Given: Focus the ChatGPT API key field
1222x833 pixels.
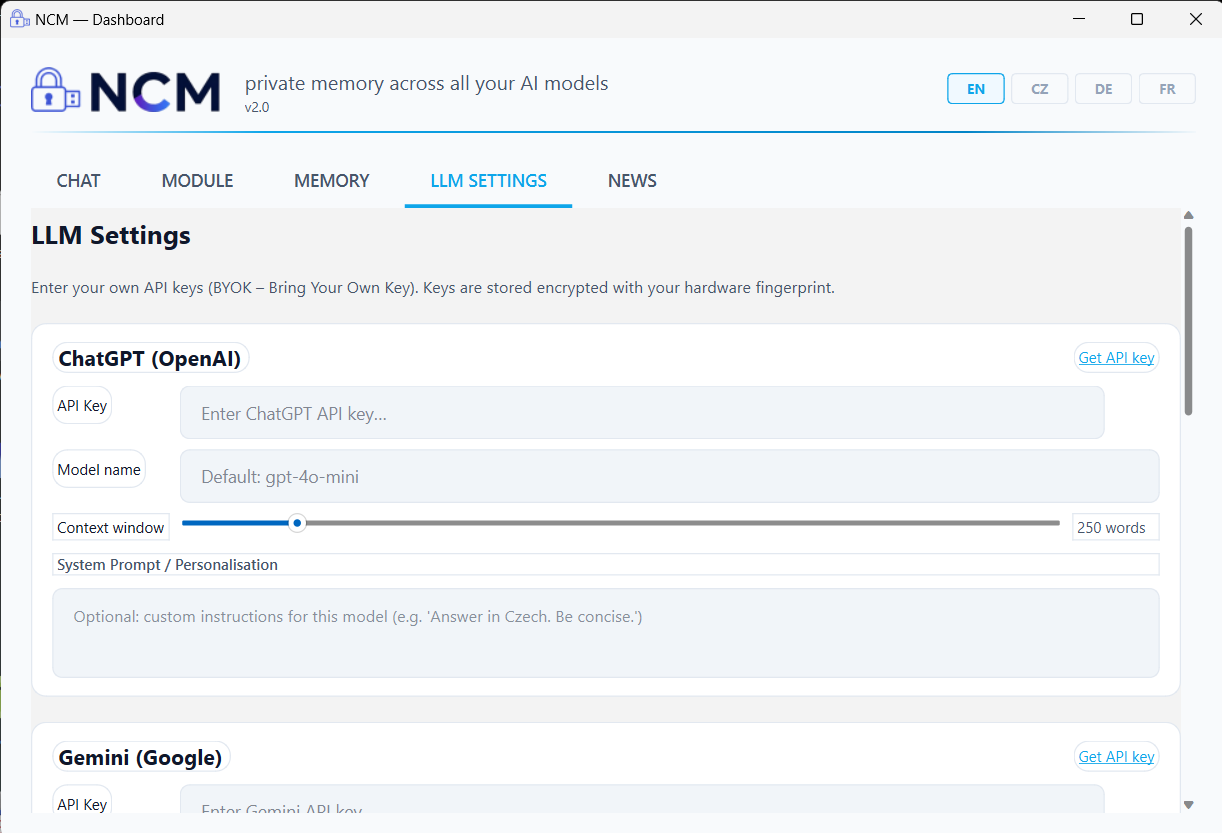Looking at the screenshot, I should point(642,413).
